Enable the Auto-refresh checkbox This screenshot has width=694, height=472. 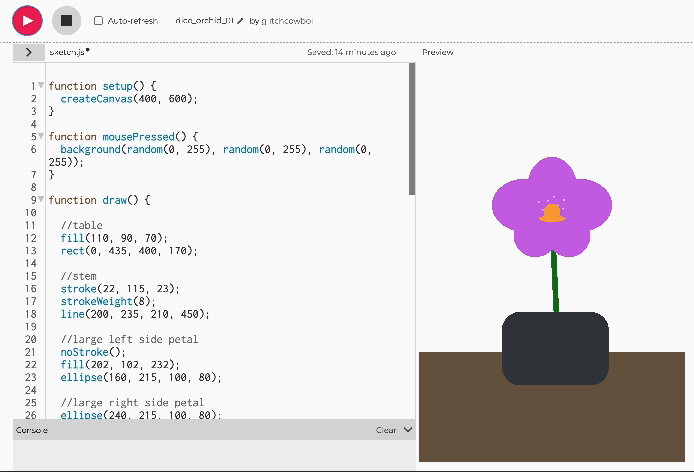point(98,21)
